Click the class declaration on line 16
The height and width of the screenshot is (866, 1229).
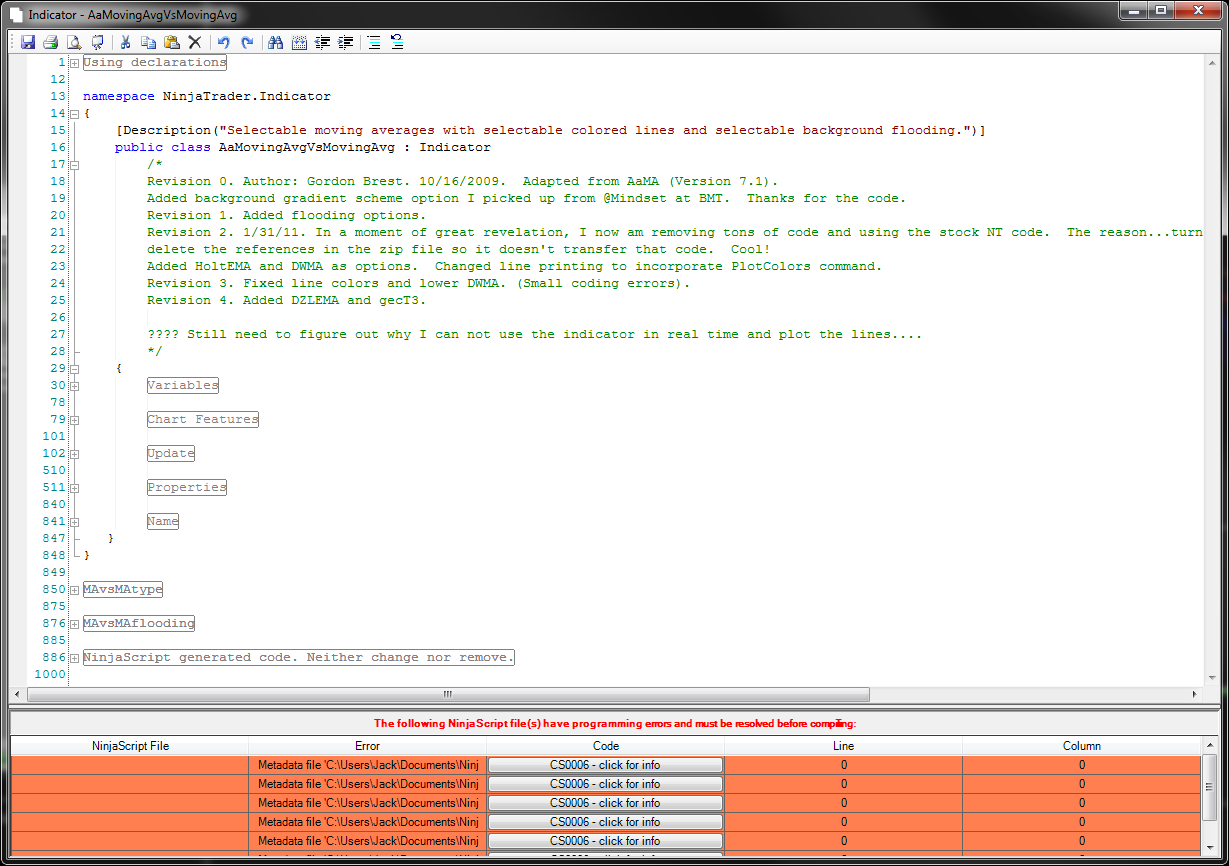click(303, 148)
